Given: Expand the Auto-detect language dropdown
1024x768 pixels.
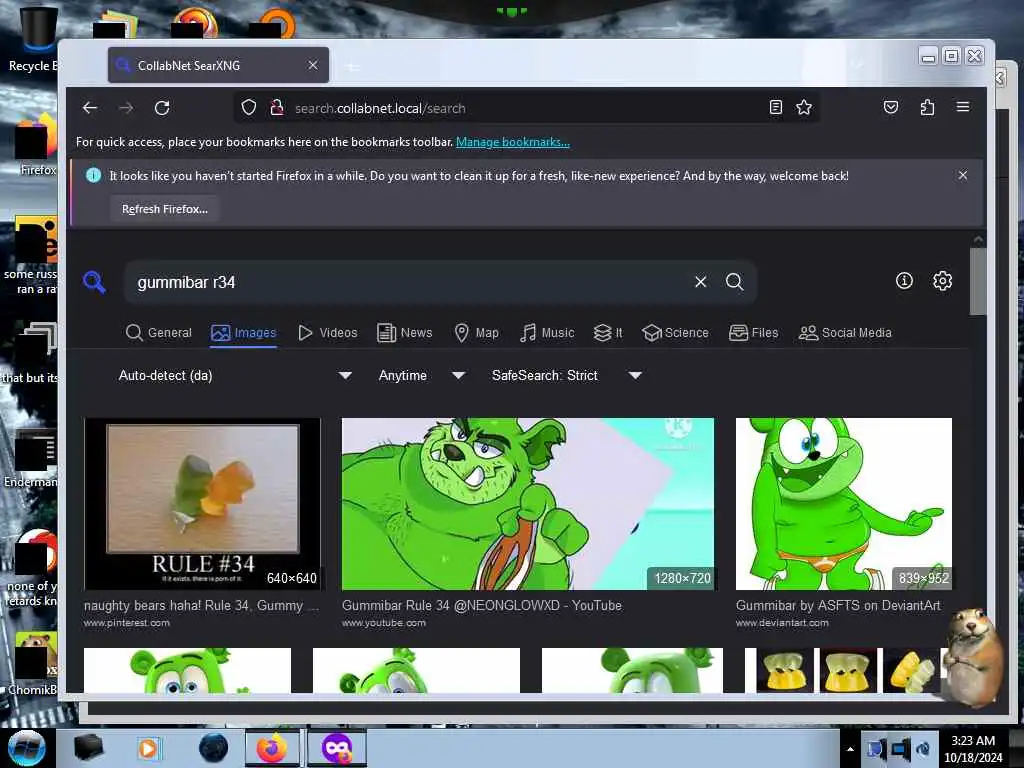Looking at the screenshot, I should point(235,376).
